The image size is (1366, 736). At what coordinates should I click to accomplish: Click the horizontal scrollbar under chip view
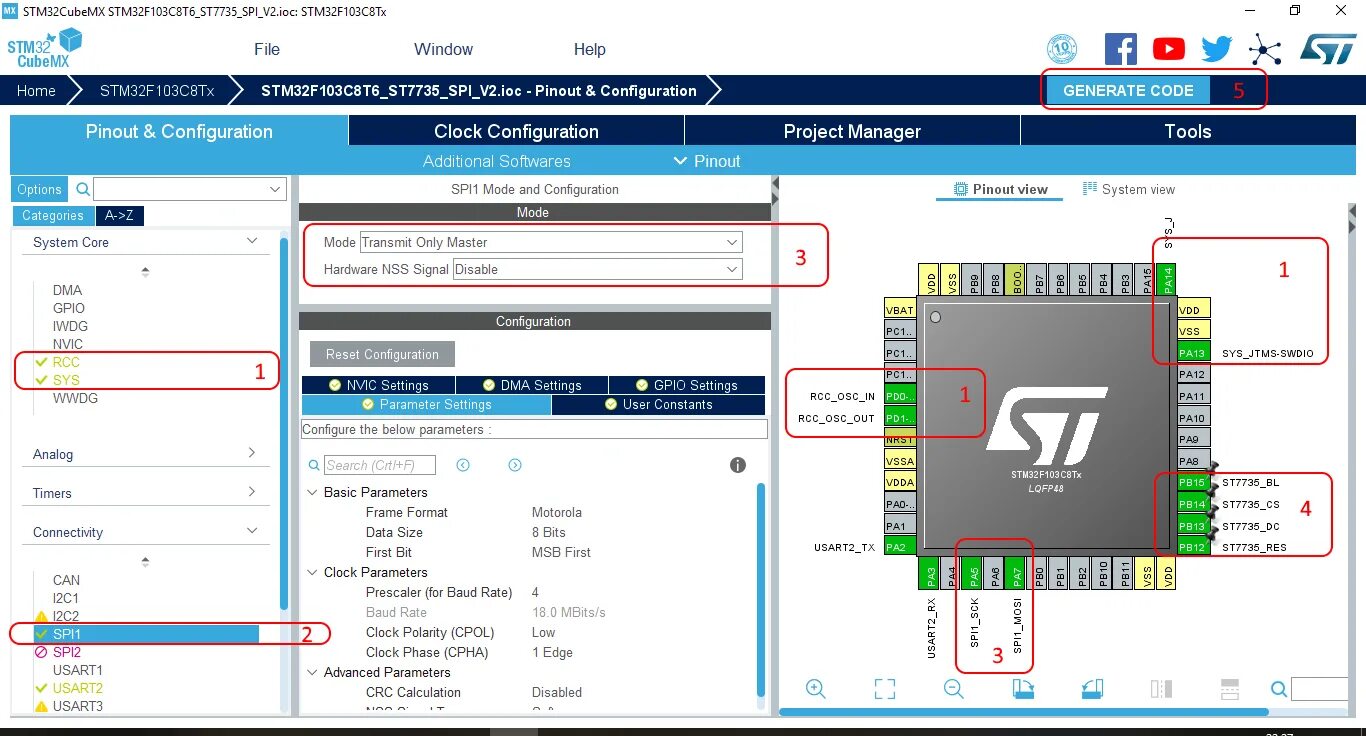click(x=1024, y=712)
